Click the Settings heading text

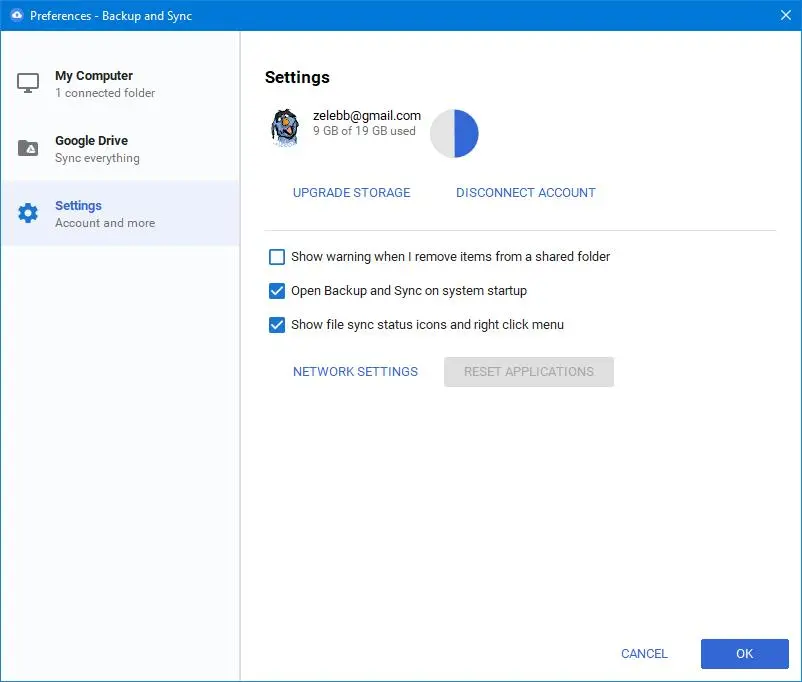[x=297, y=77]
